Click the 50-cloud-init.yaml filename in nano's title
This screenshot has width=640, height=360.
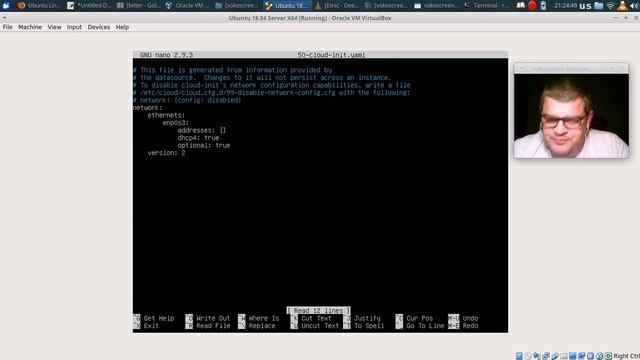[331, 55]
